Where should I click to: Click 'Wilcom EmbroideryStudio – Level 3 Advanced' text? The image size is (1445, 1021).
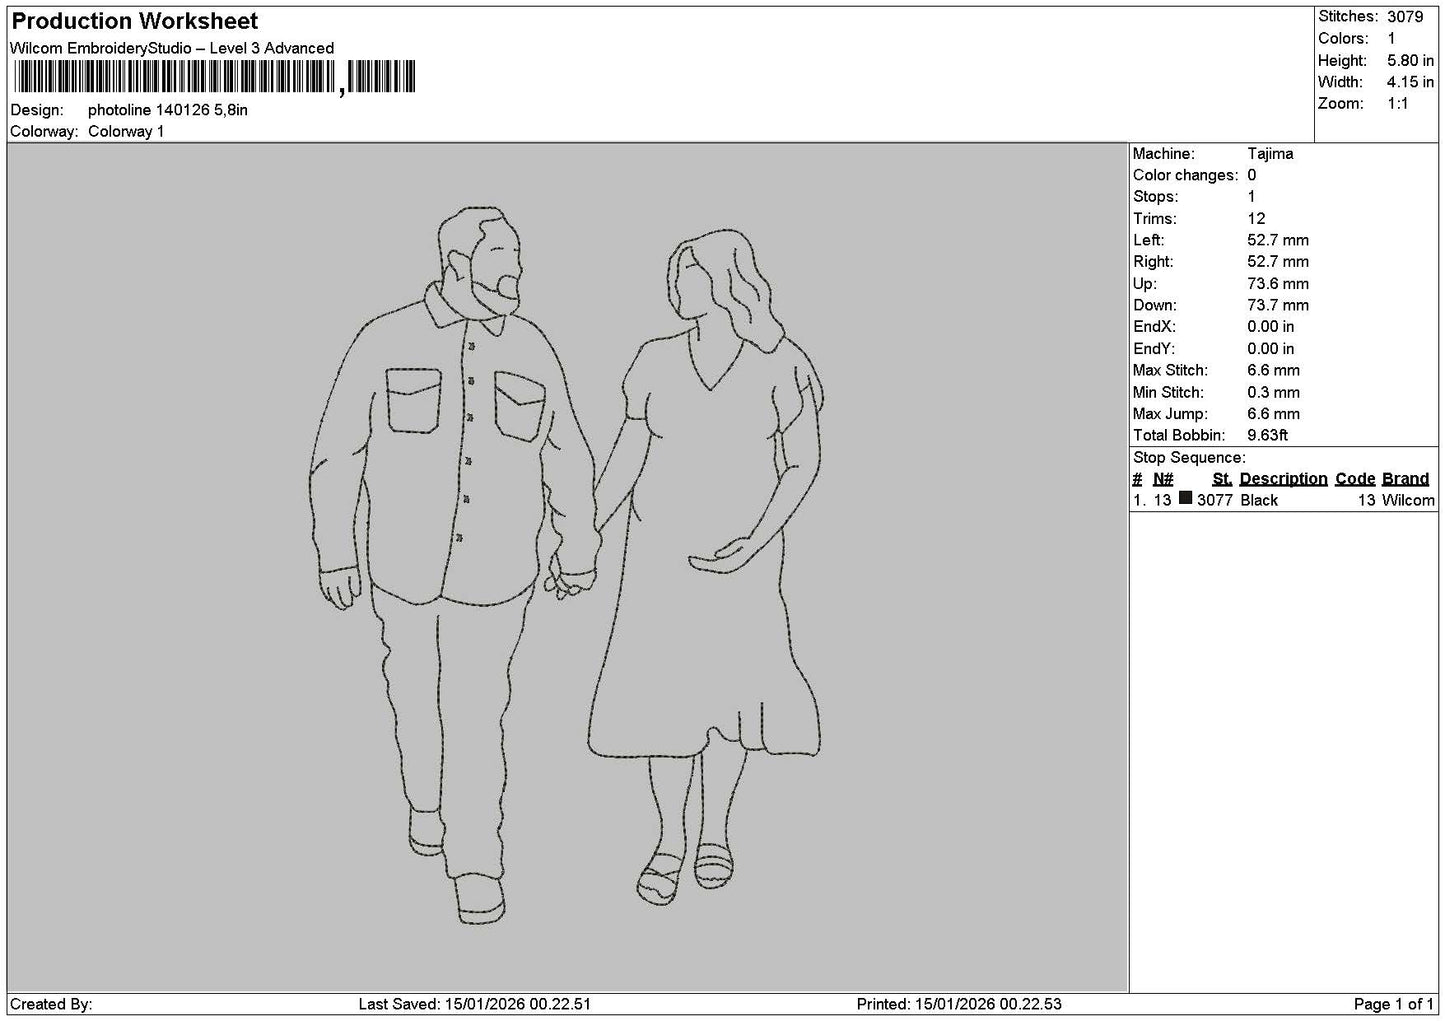[x=172, y=48]
